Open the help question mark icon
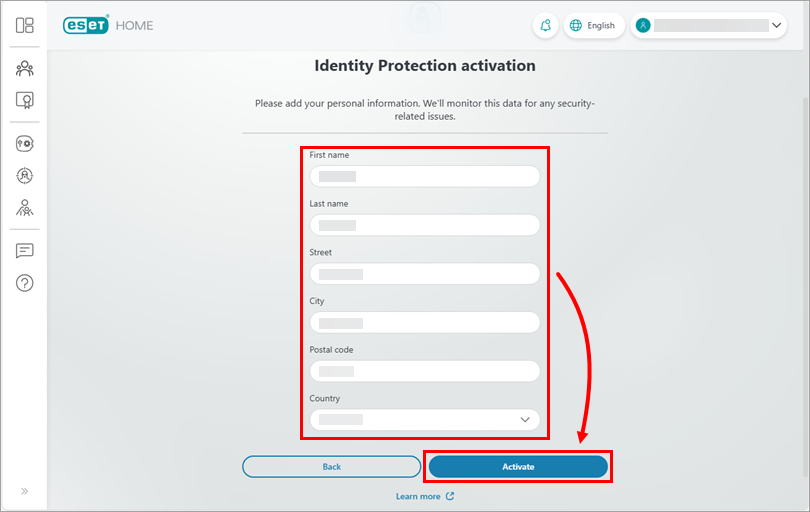Image resolution: width=810 pixels, height=512 pixels. pyautogui.click(x=25, y=283)
